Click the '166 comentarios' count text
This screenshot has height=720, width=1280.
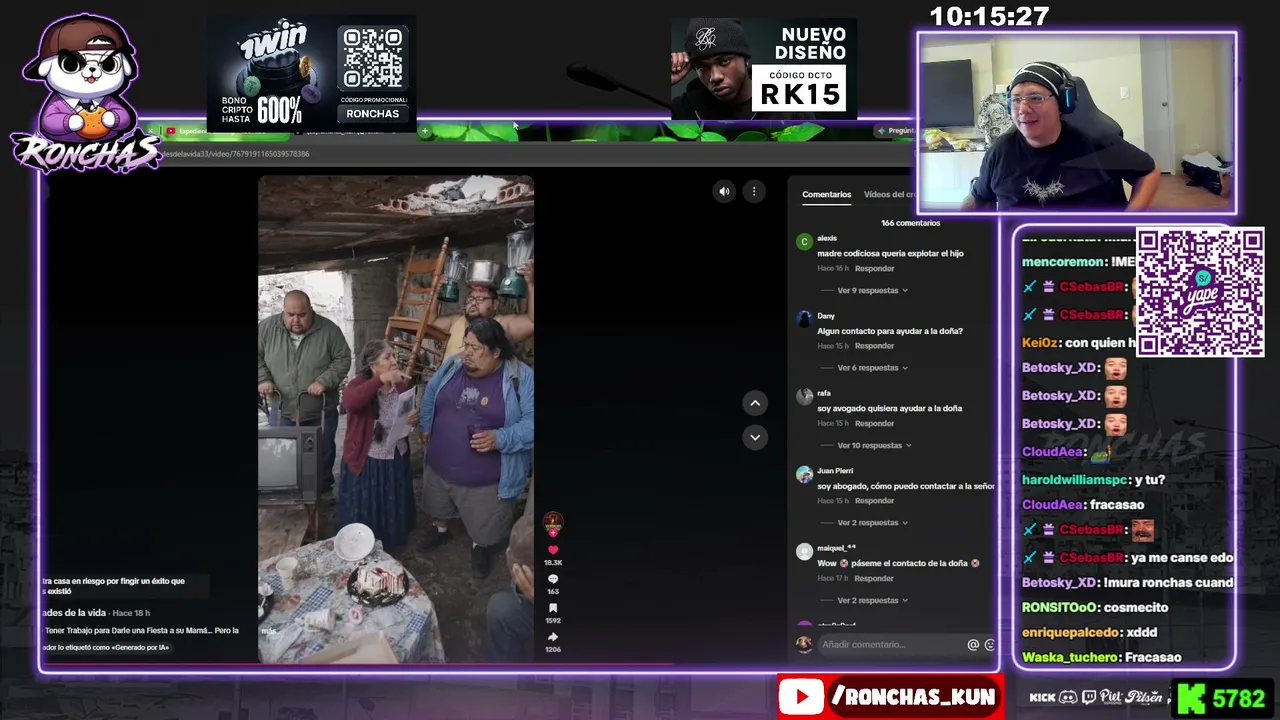pos(910,223)
